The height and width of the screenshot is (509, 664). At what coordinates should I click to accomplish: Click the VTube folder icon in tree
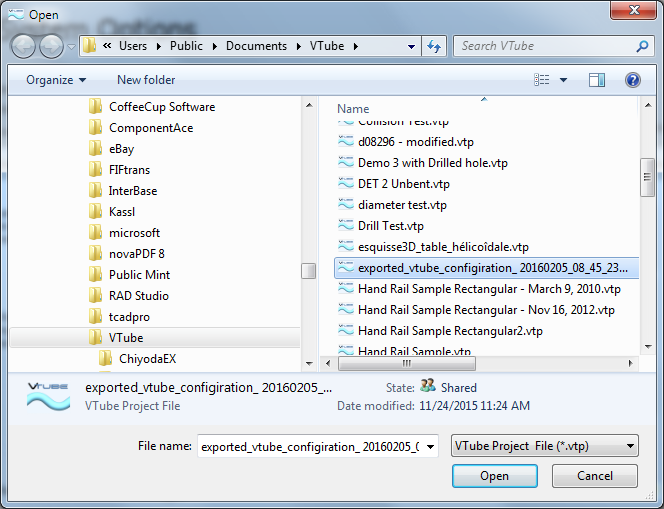(96, 338)
